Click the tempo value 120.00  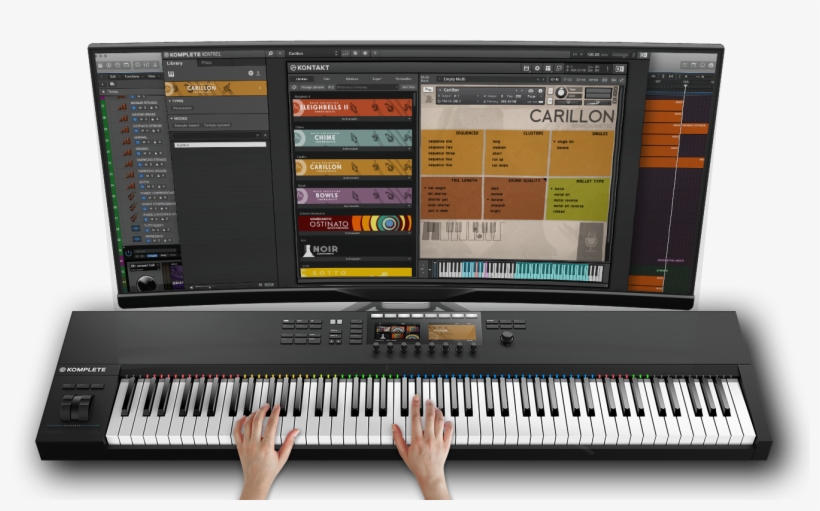(x=594, y=54)
